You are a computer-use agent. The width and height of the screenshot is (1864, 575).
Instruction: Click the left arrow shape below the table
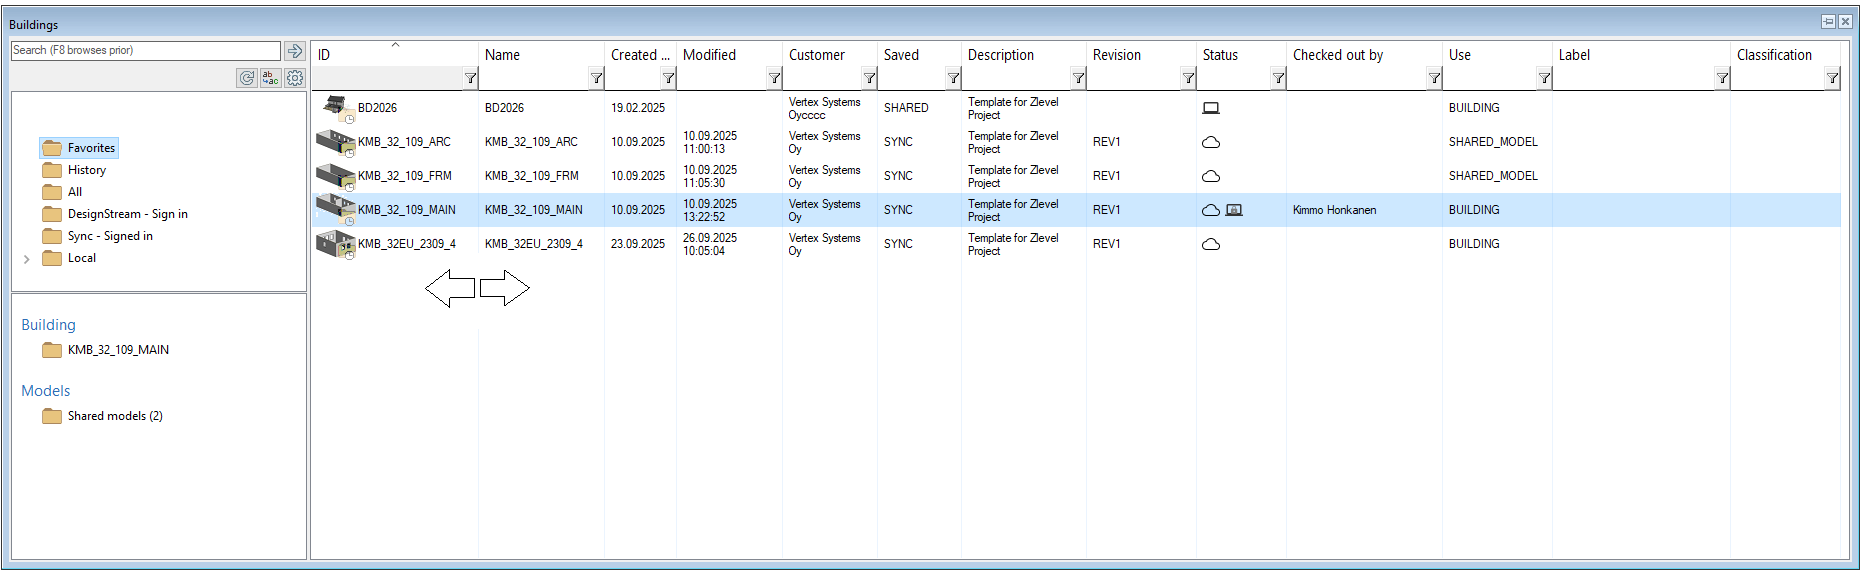tap(450, 289)
